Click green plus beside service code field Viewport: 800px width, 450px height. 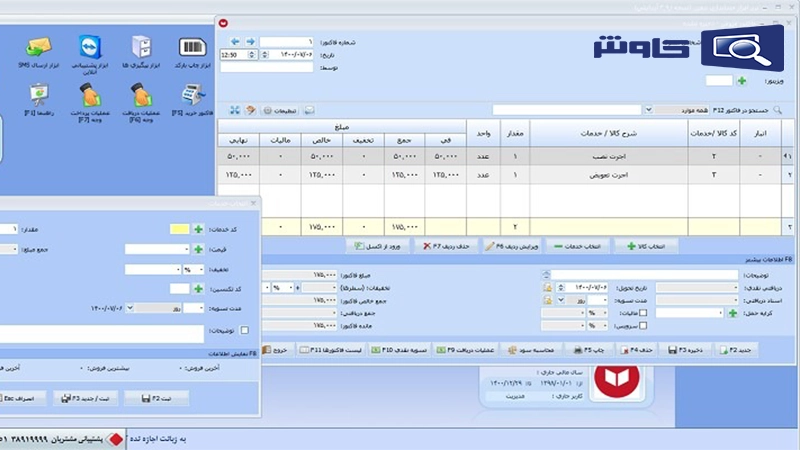(198, 229)
